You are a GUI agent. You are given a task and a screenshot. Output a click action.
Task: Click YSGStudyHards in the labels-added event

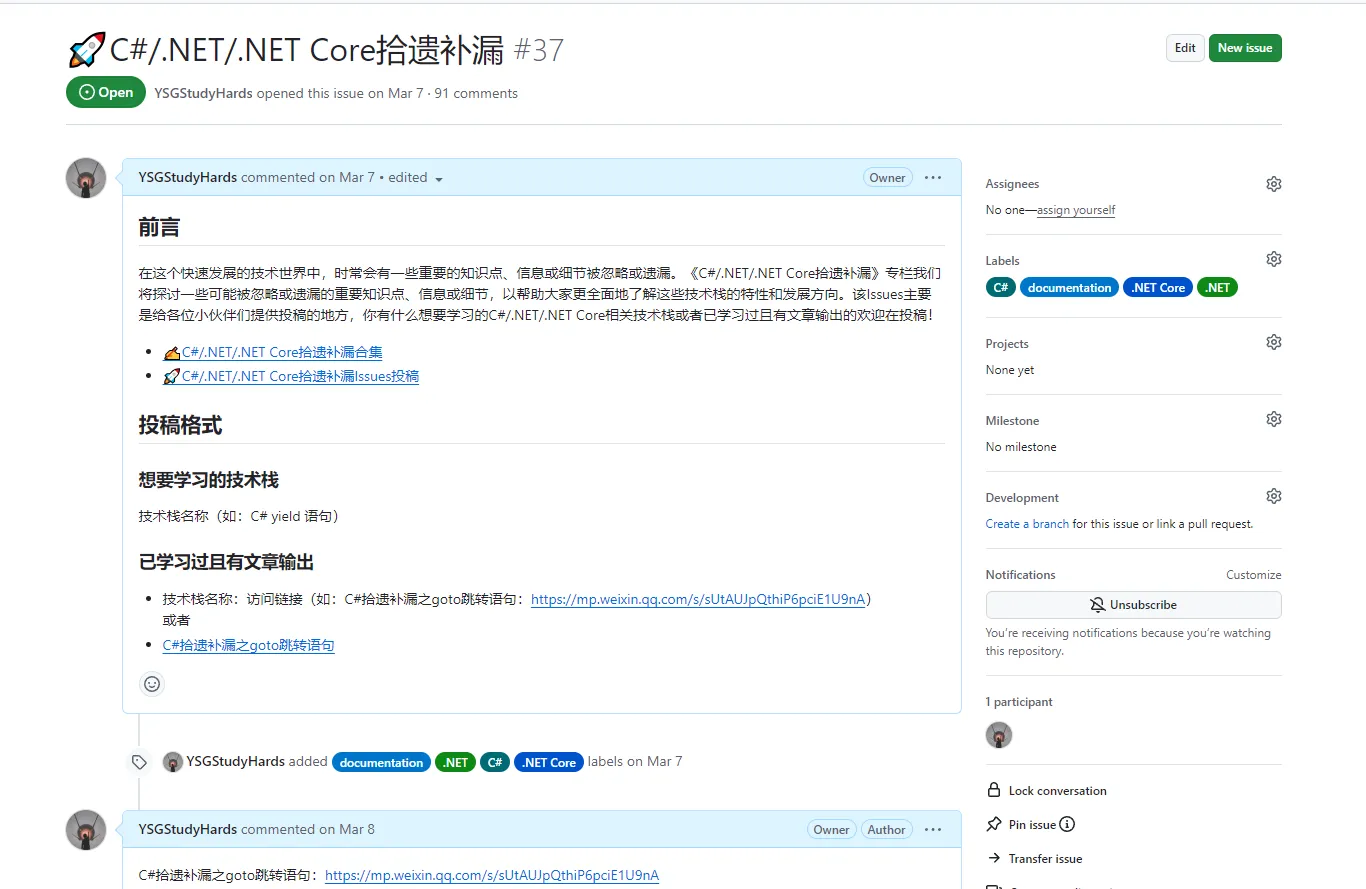tap(236, 761)
